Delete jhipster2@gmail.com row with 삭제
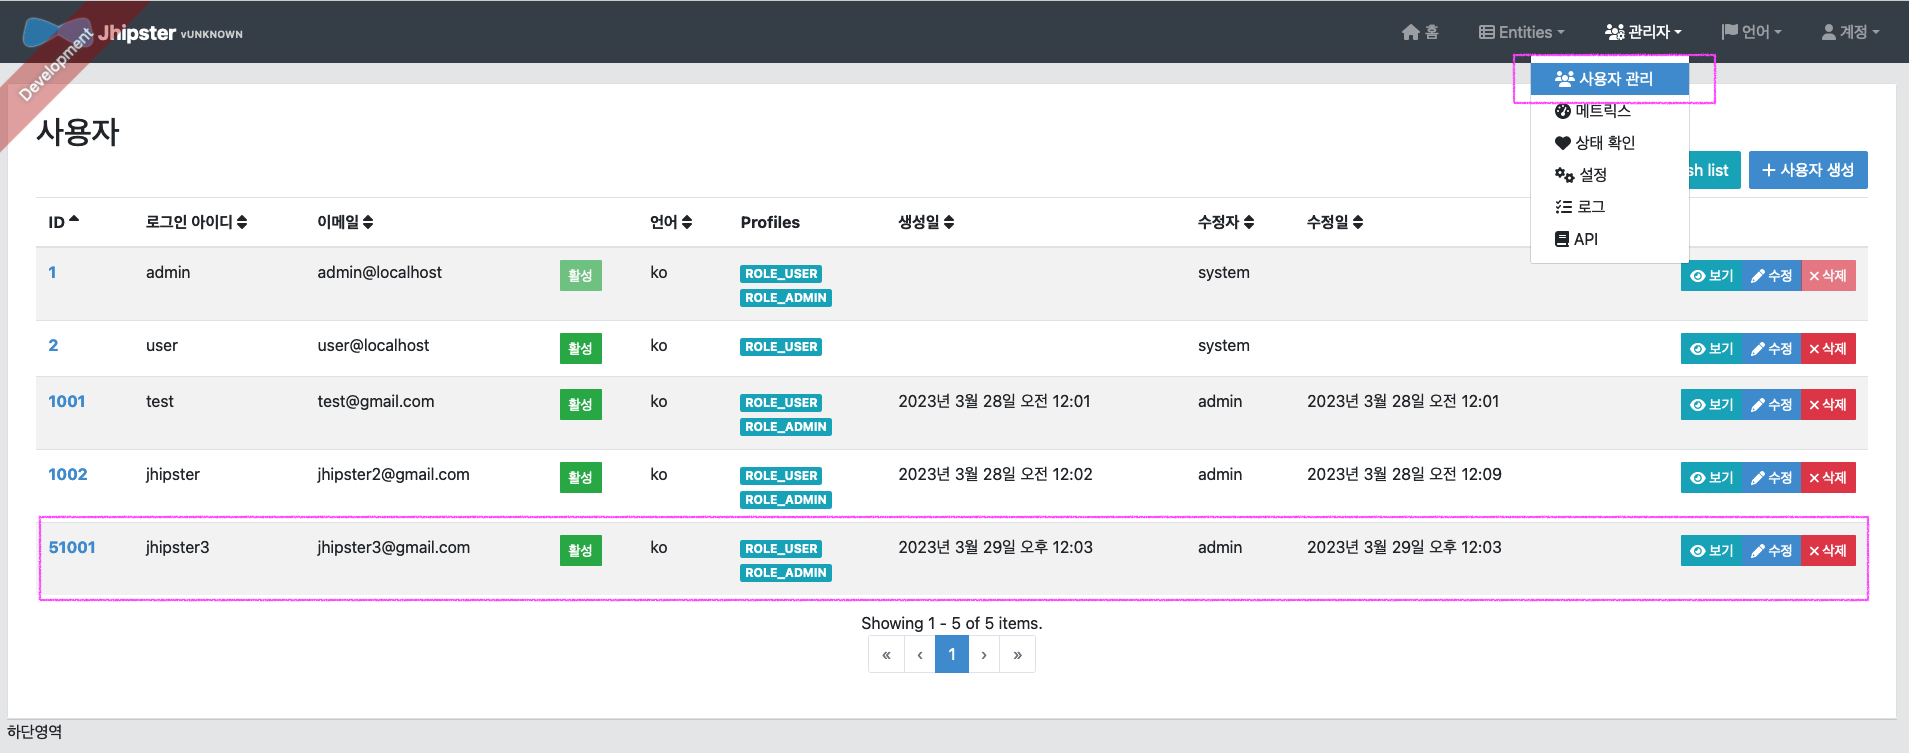 click(1828, 477)
